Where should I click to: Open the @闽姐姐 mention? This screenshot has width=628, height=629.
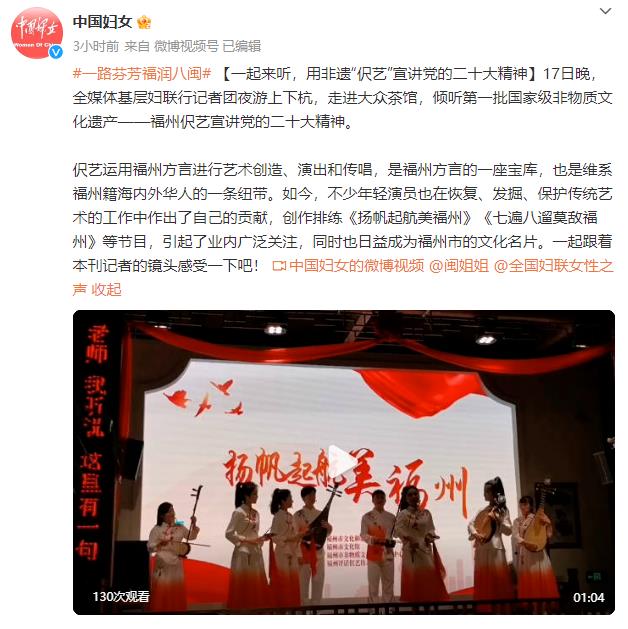click(x=459, y=266)
